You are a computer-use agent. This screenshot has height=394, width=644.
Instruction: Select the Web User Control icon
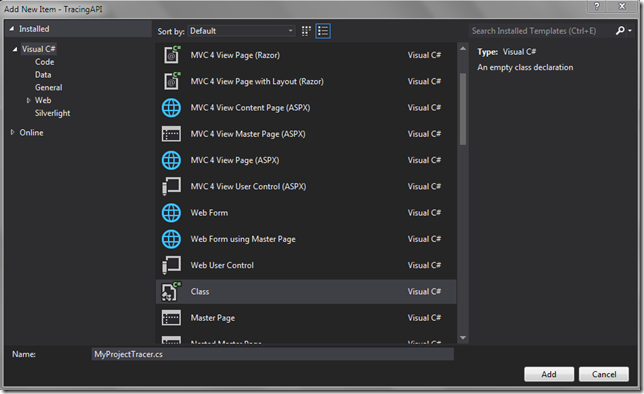coord(171,265)
